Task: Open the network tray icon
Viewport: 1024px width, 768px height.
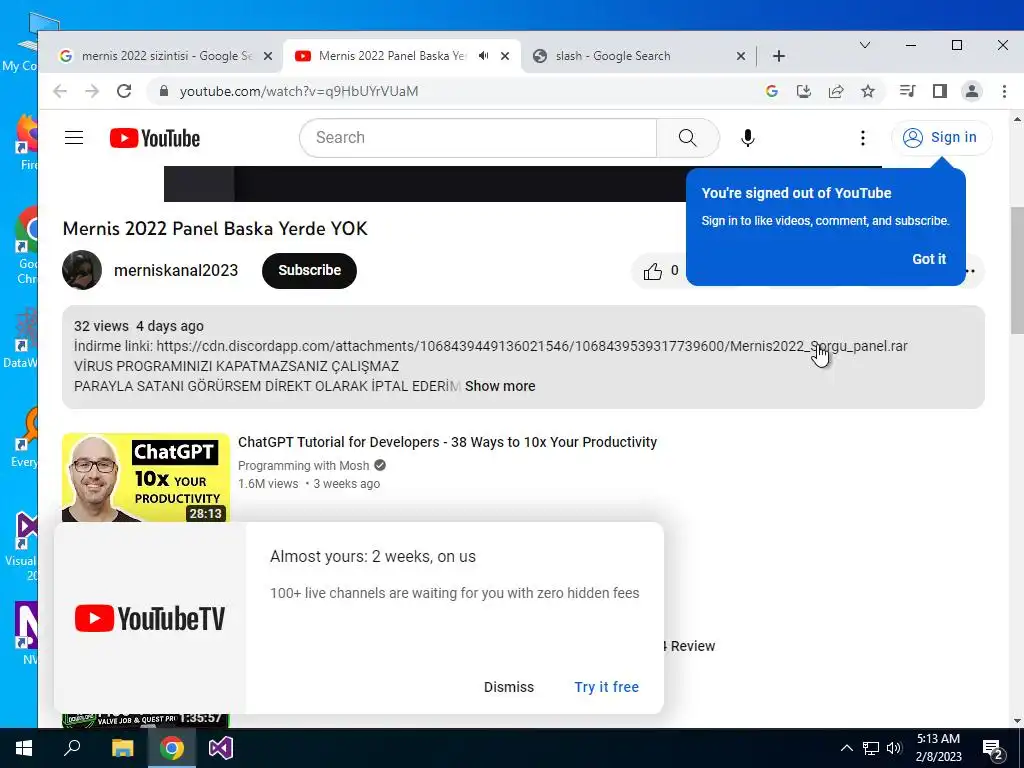Action: [871, 748]
